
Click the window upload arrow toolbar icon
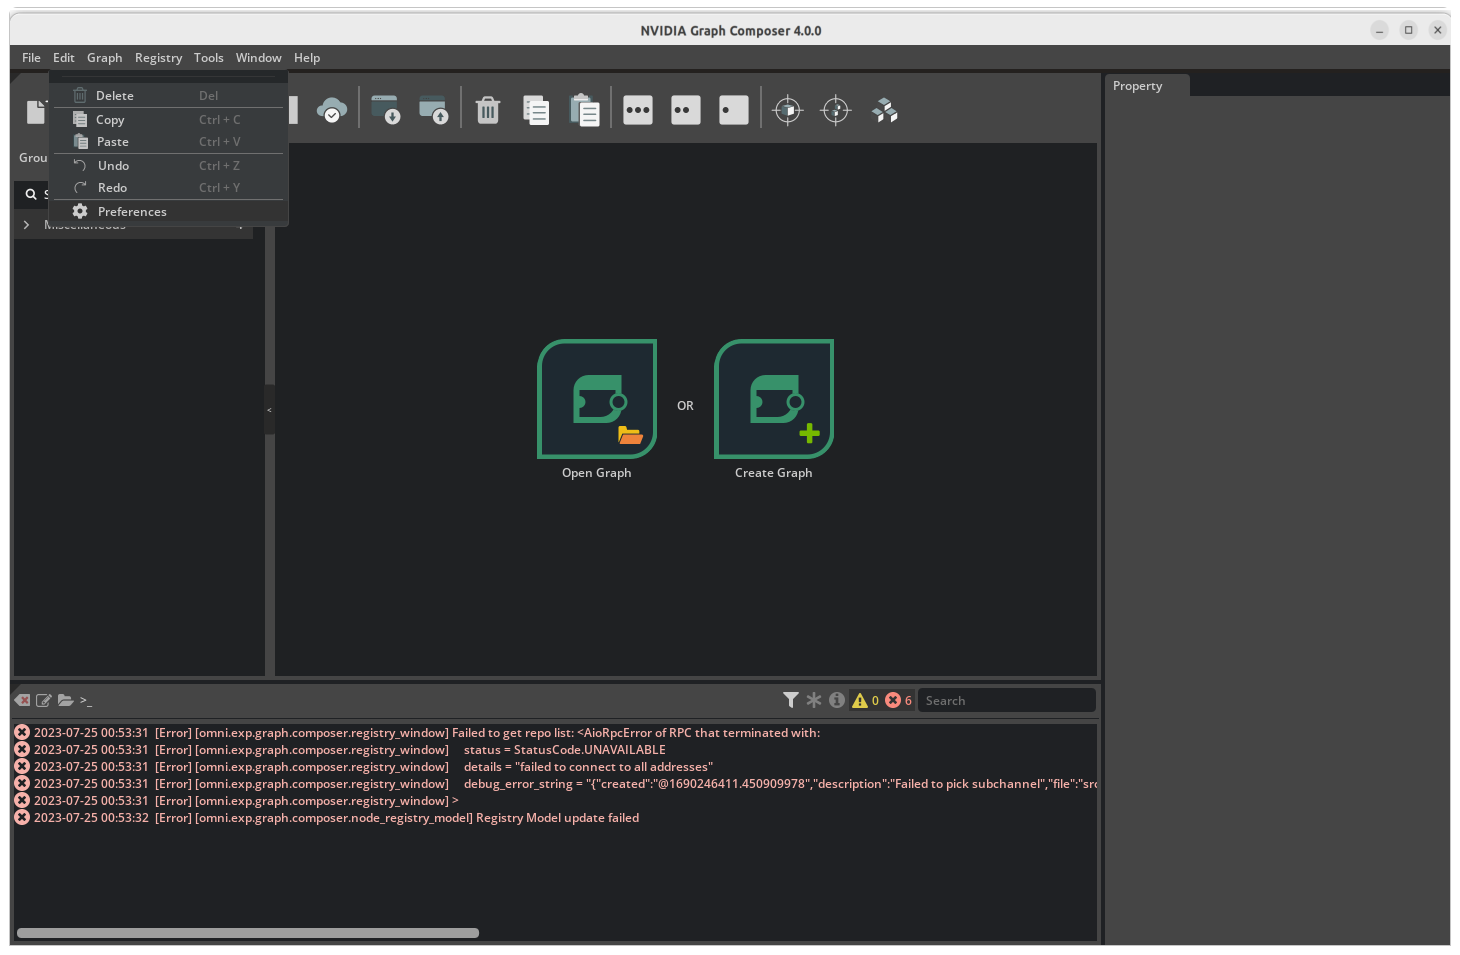433,110
